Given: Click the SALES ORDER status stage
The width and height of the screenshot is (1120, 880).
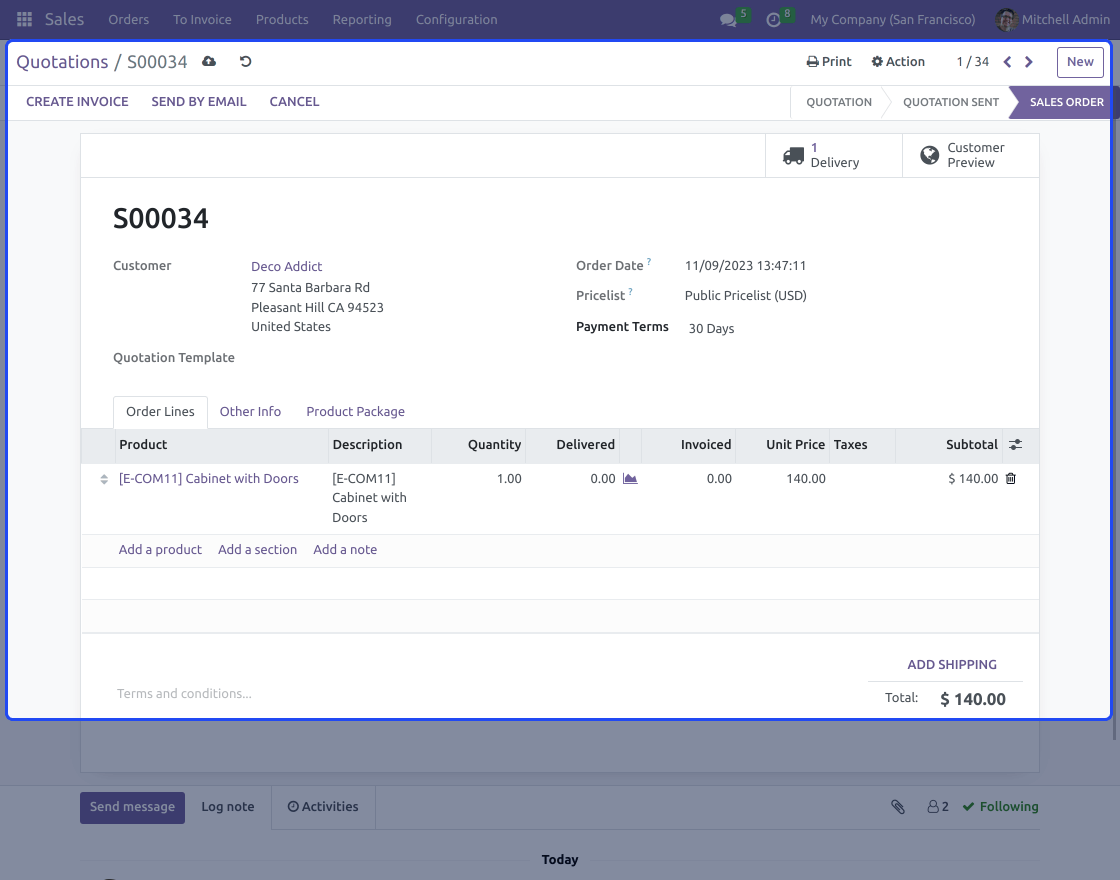Looking at the screenshot, I should 1066,102.
